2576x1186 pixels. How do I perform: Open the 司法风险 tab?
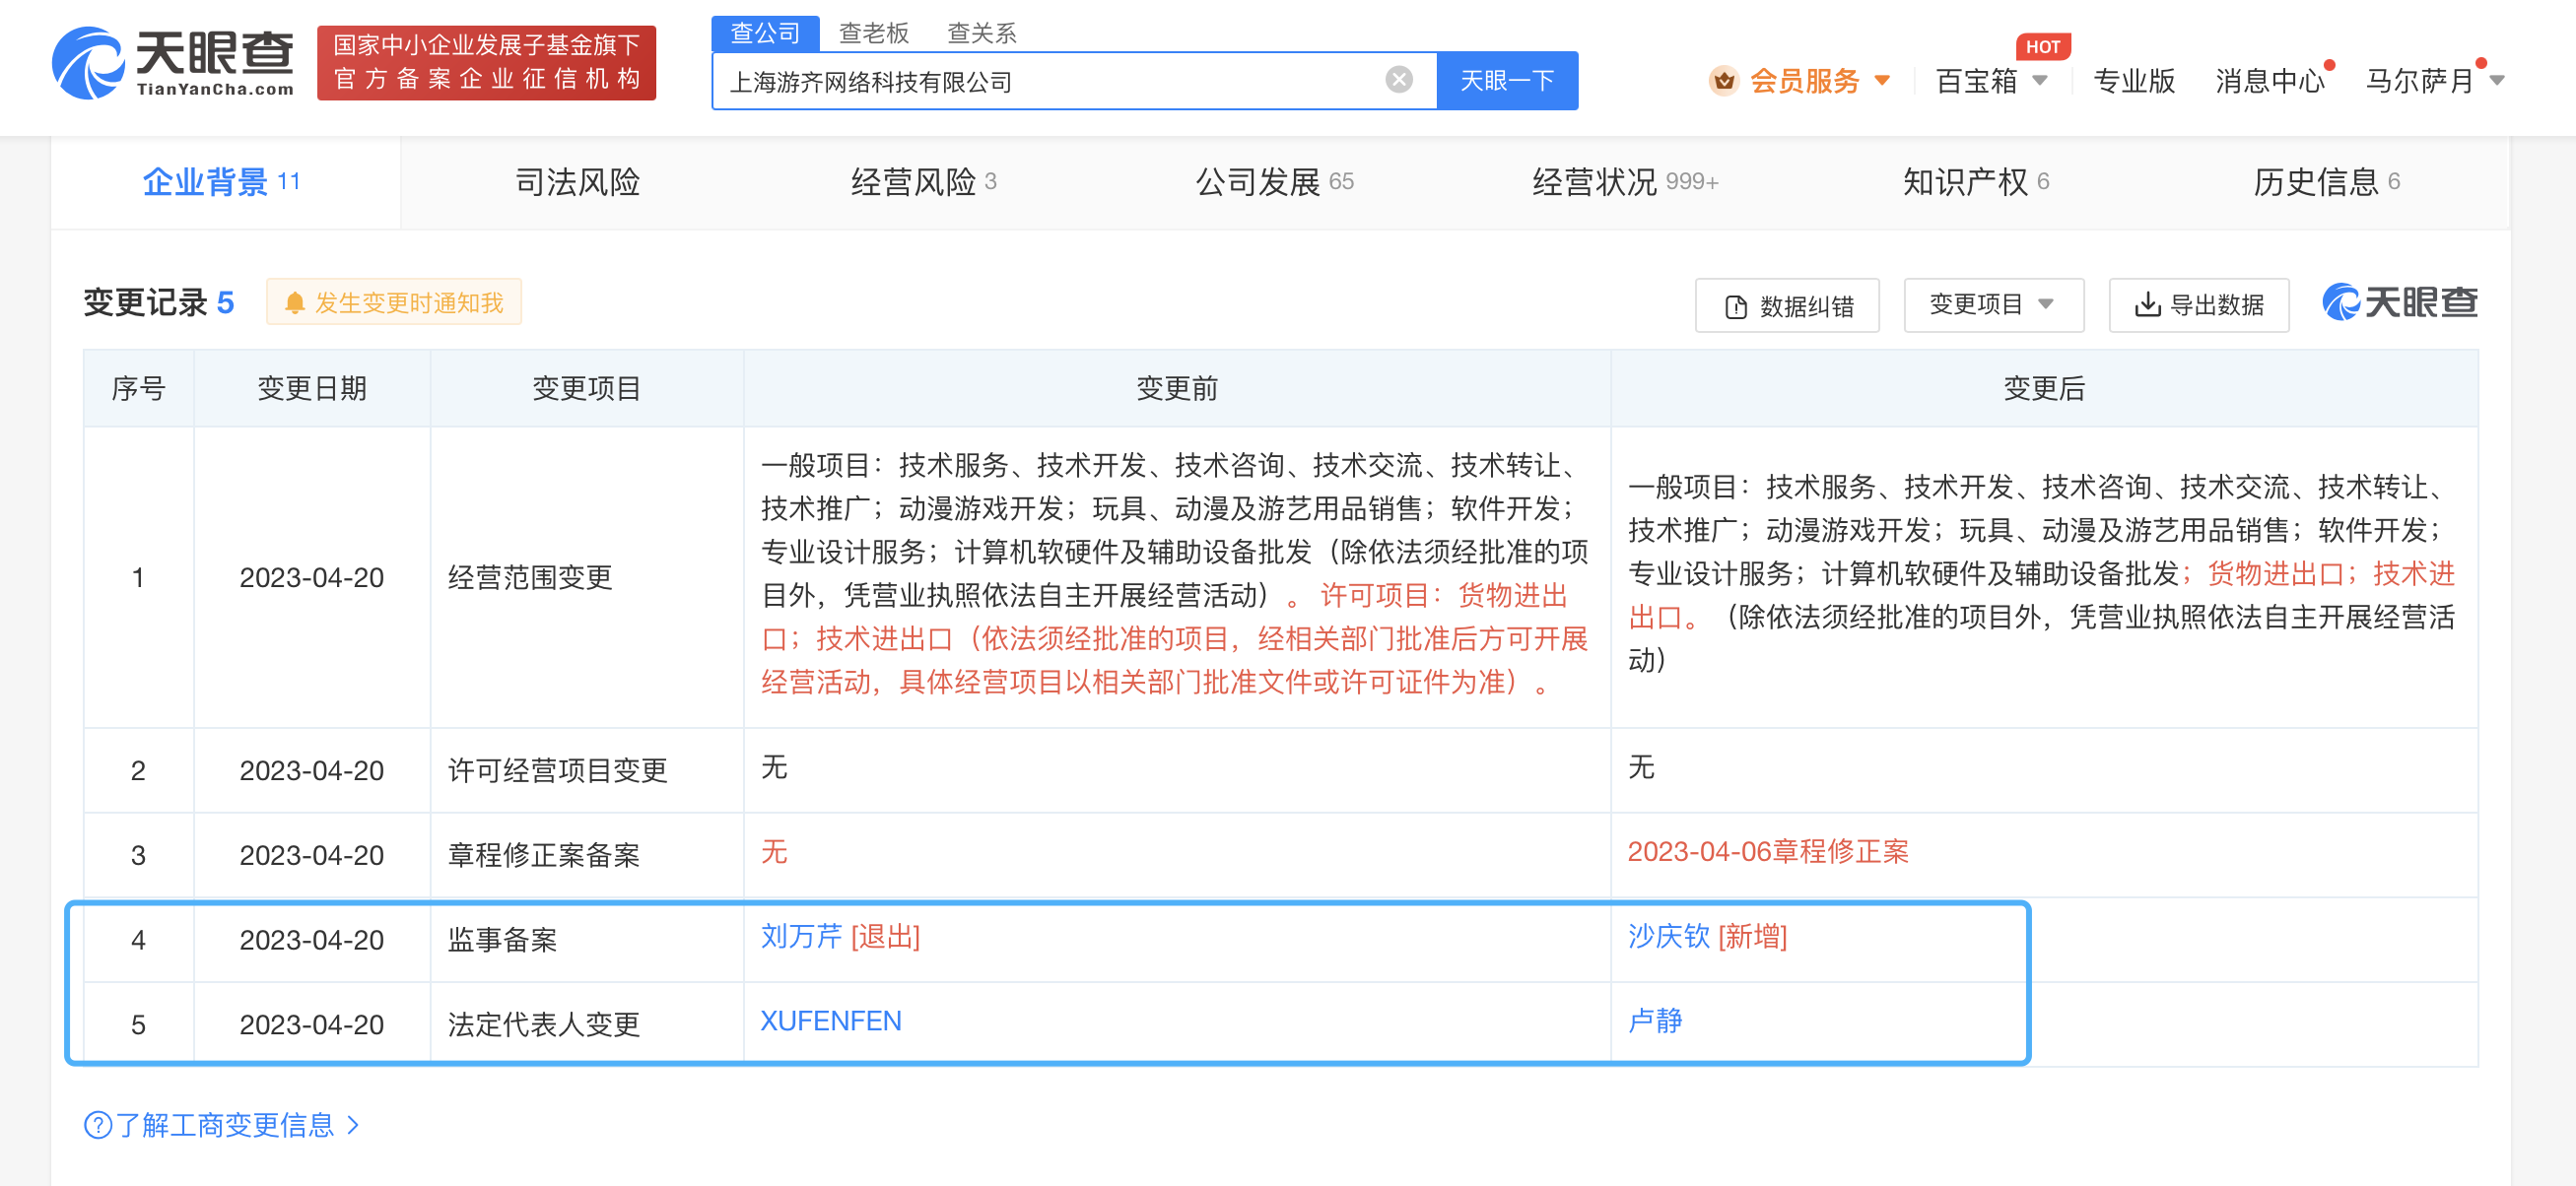tap(577, 182)
